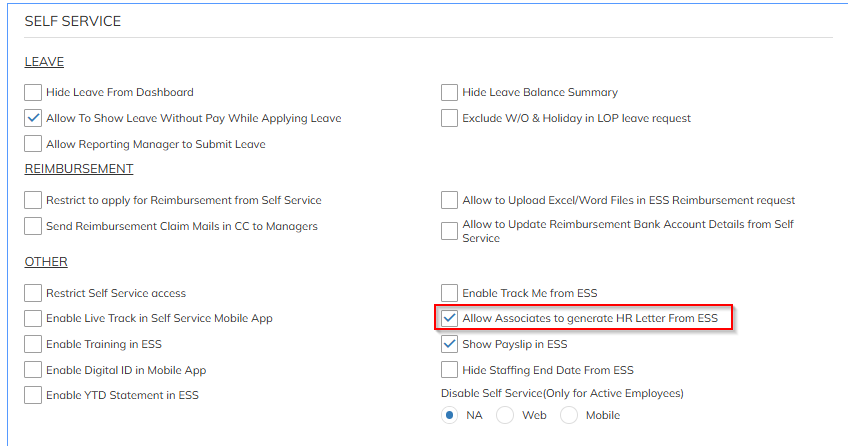Check Restrict to apply for Reimbursement

pos(33,200)
